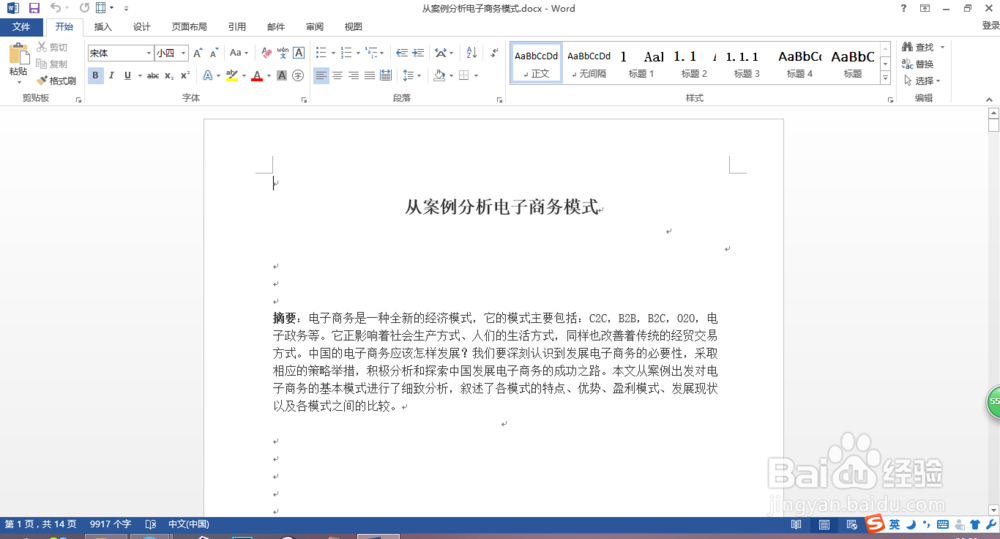The width and height of the screenshot is (1000, 539).
Task: Open the font size dropdown (小四)
Action: click(x=184, y=53)
